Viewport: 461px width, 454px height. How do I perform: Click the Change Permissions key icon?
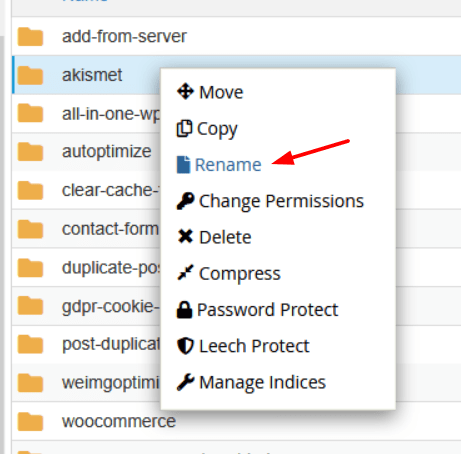pyautogui.click(x=185, y=201)
